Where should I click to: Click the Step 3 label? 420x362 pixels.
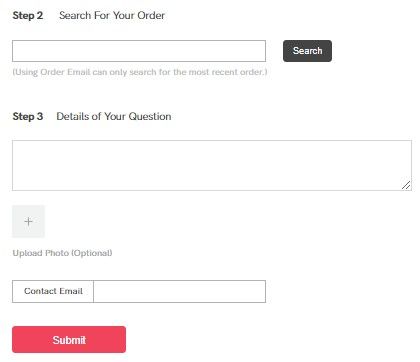point(28,116)
